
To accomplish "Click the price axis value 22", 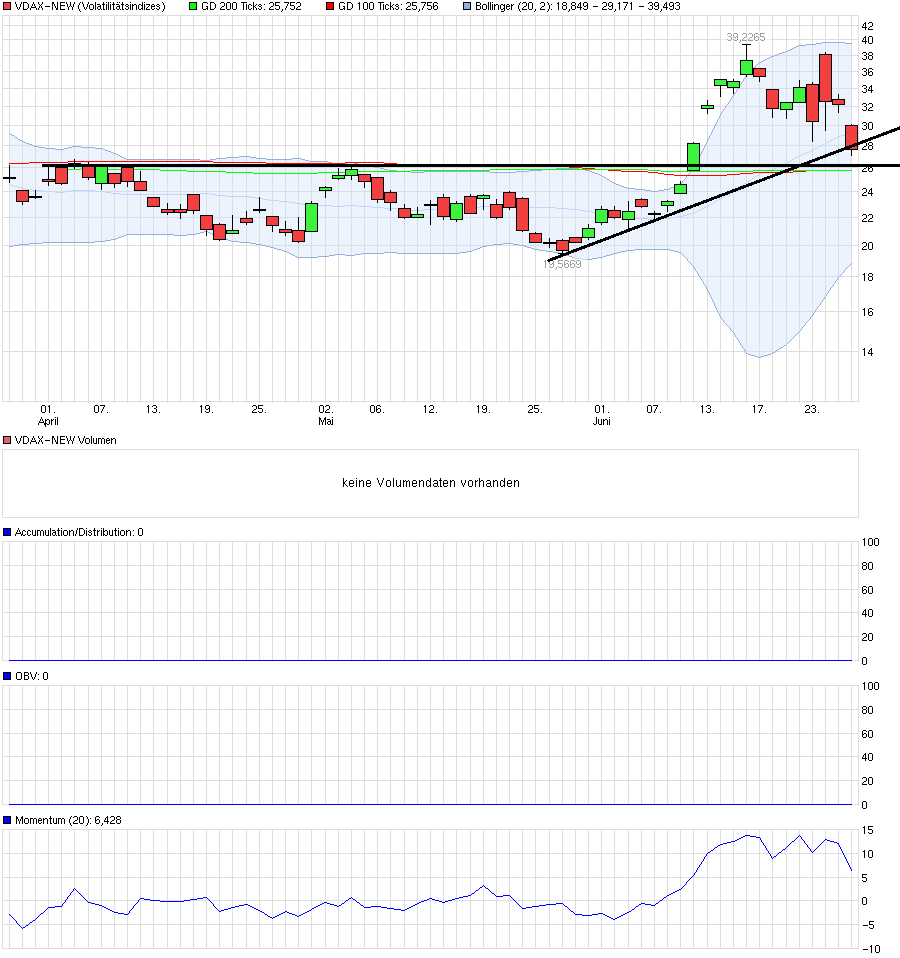I will (x=867, y=218).
